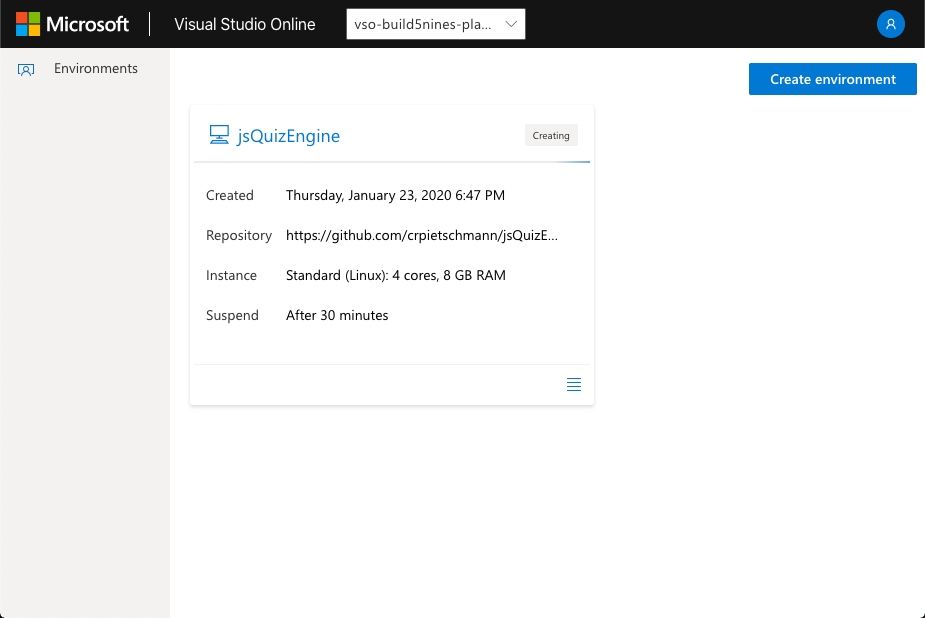
Task: Open the jsQuizEngine card hamburger menu
Action: [x=573, y=384]
